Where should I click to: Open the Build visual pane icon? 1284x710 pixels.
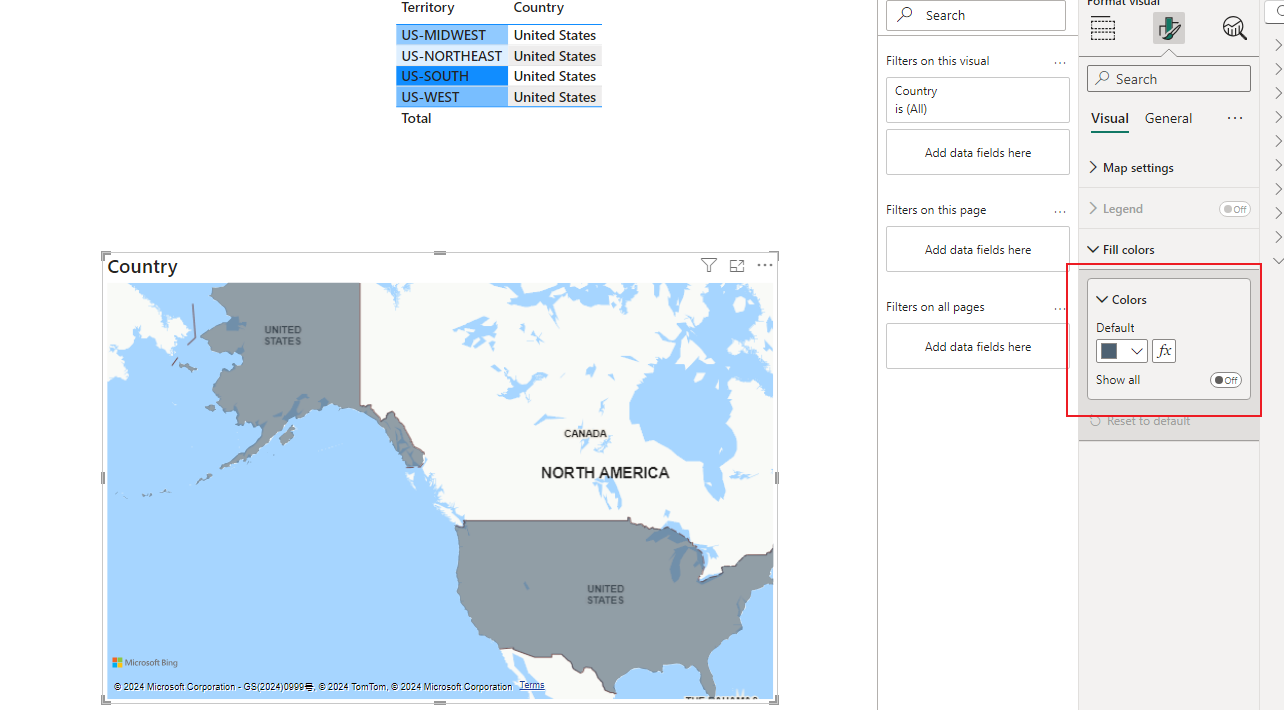tap(1103, 28)
